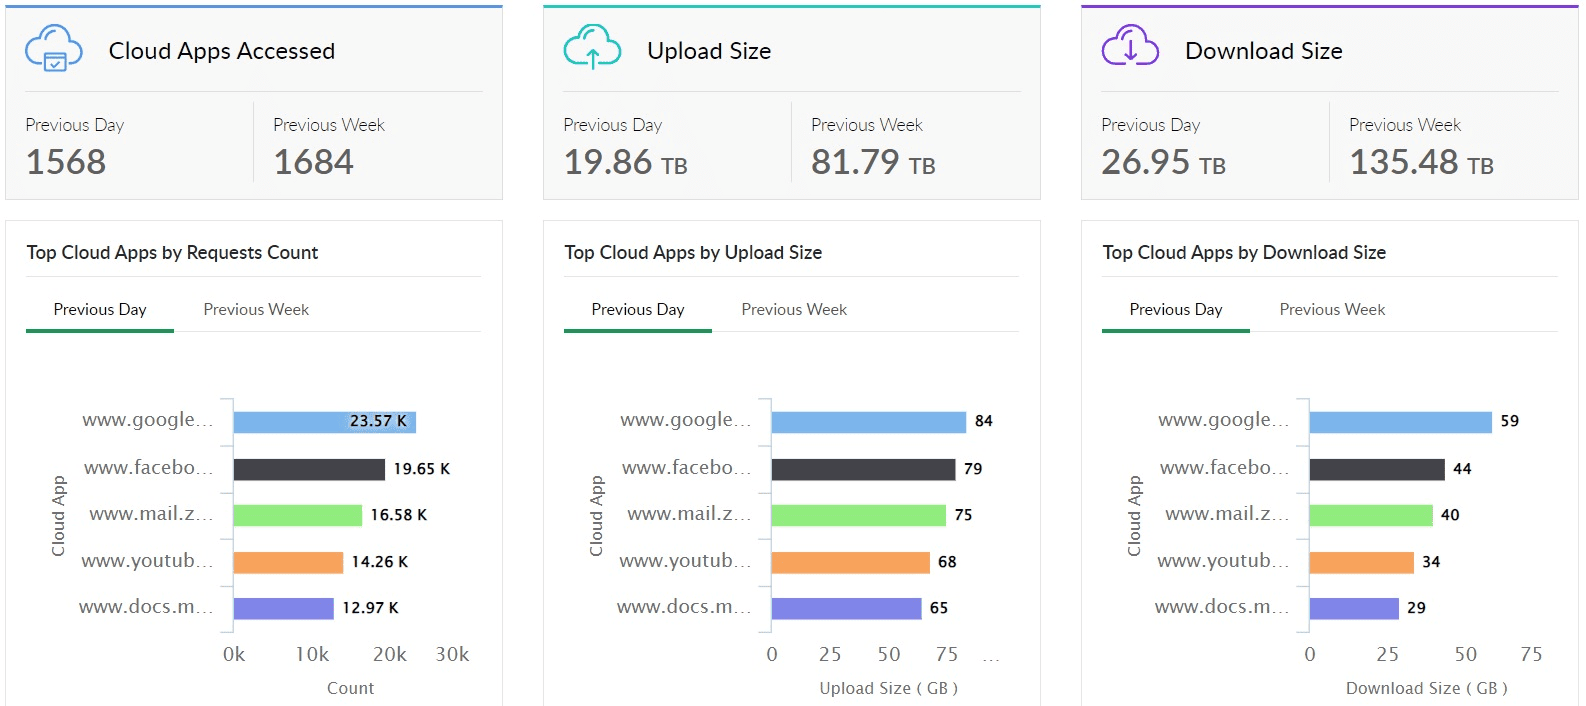1586x706 pixels.
Task: Click the youtube download bar valued 34
Action: [x=1362, y=562]
